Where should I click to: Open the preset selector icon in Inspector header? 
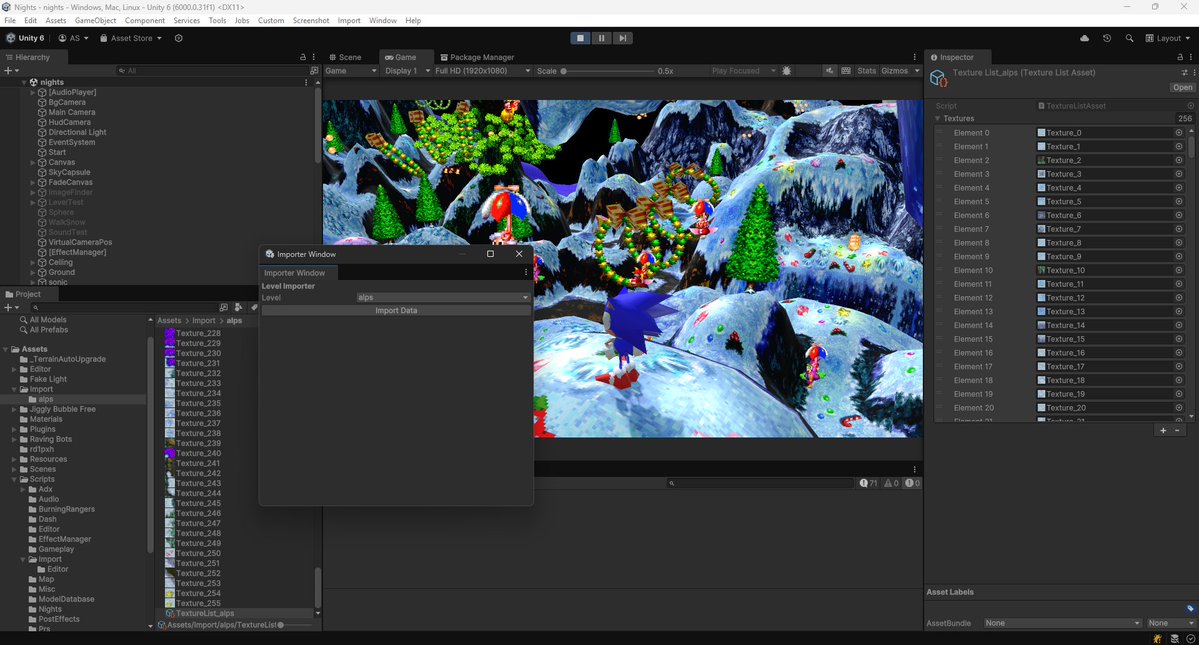[1184, 73]
